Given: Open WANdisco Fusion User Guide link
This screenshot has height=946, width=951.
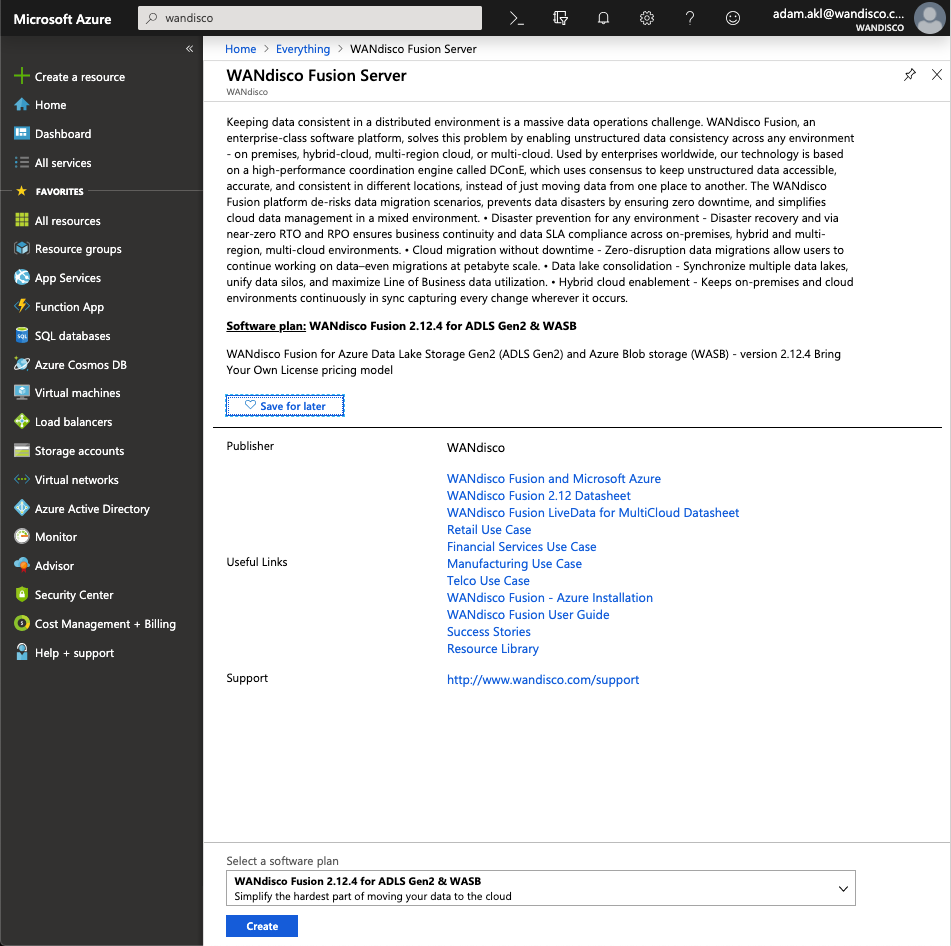Looking at the screenshot, I should (x=528, y=614).
